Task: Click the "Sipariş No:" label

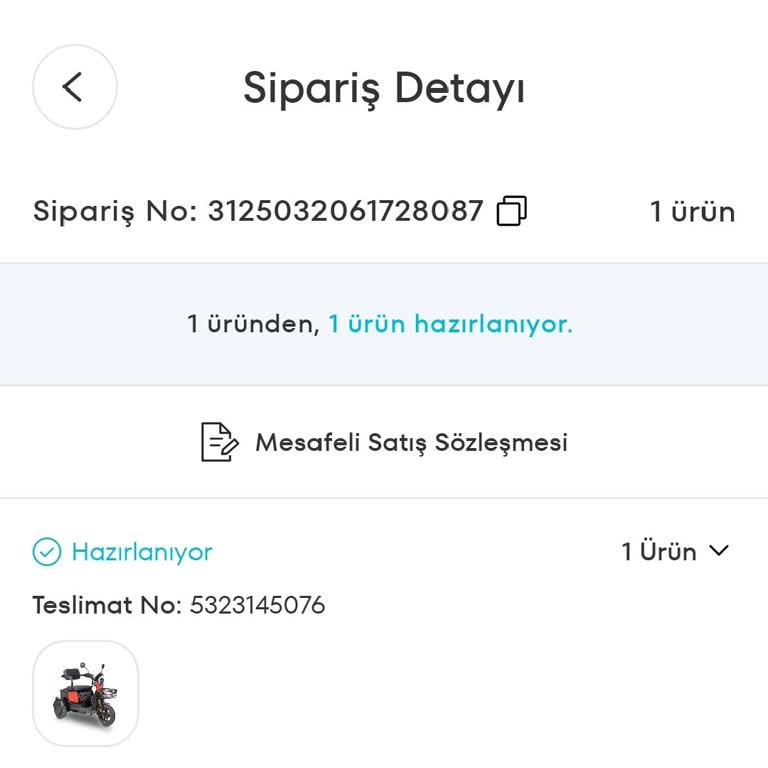Action: tap(116, 211)
